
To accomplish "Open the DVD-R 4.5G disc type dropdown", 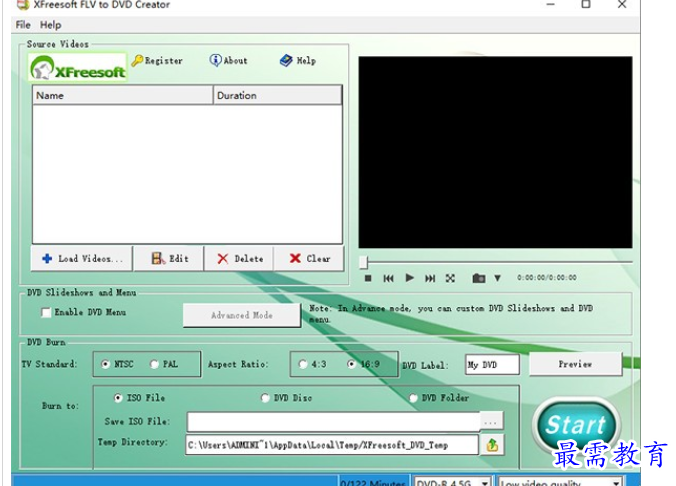I will click(x=452, y=482).
